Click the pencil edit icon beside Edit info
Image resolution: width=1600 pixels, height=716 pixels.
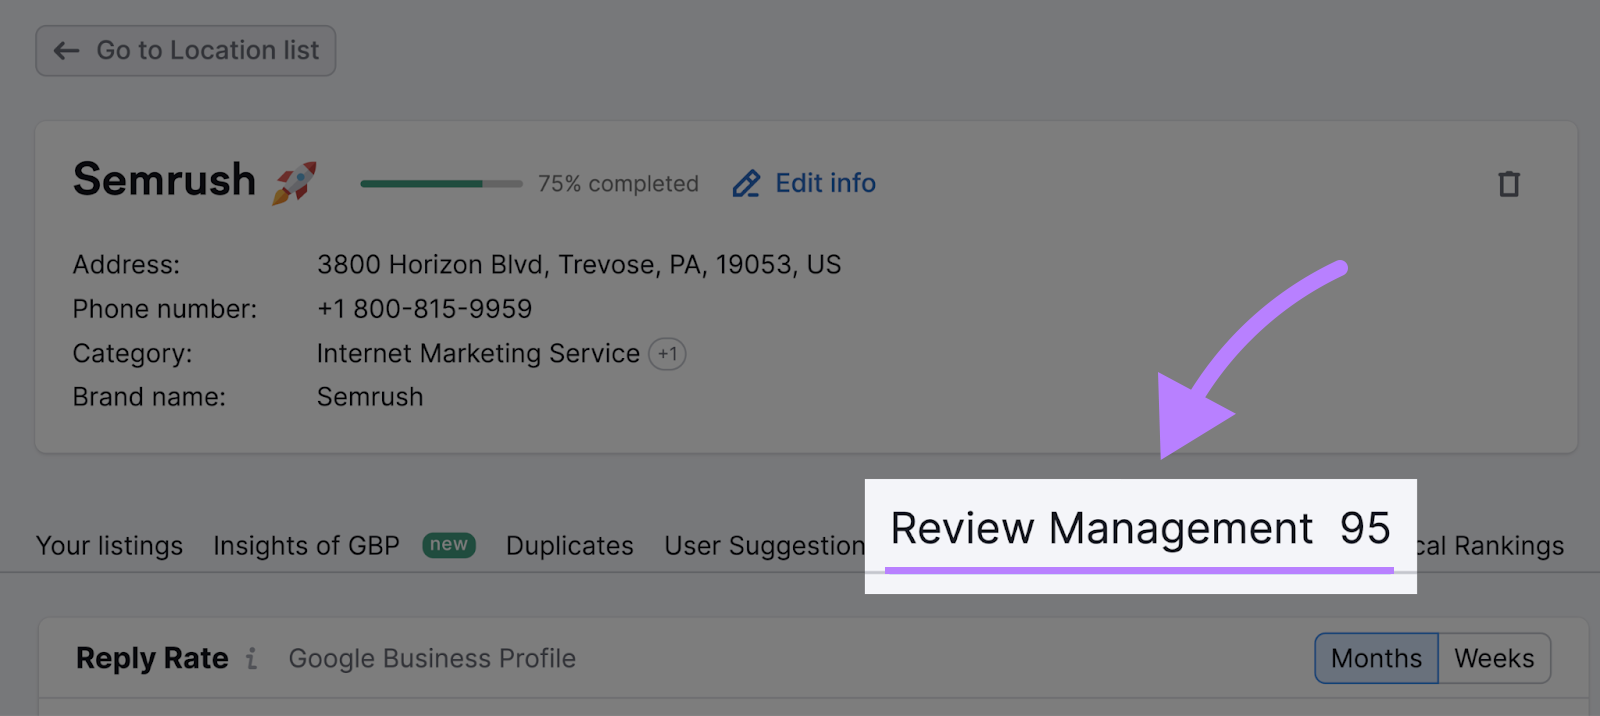pos(746,184)
